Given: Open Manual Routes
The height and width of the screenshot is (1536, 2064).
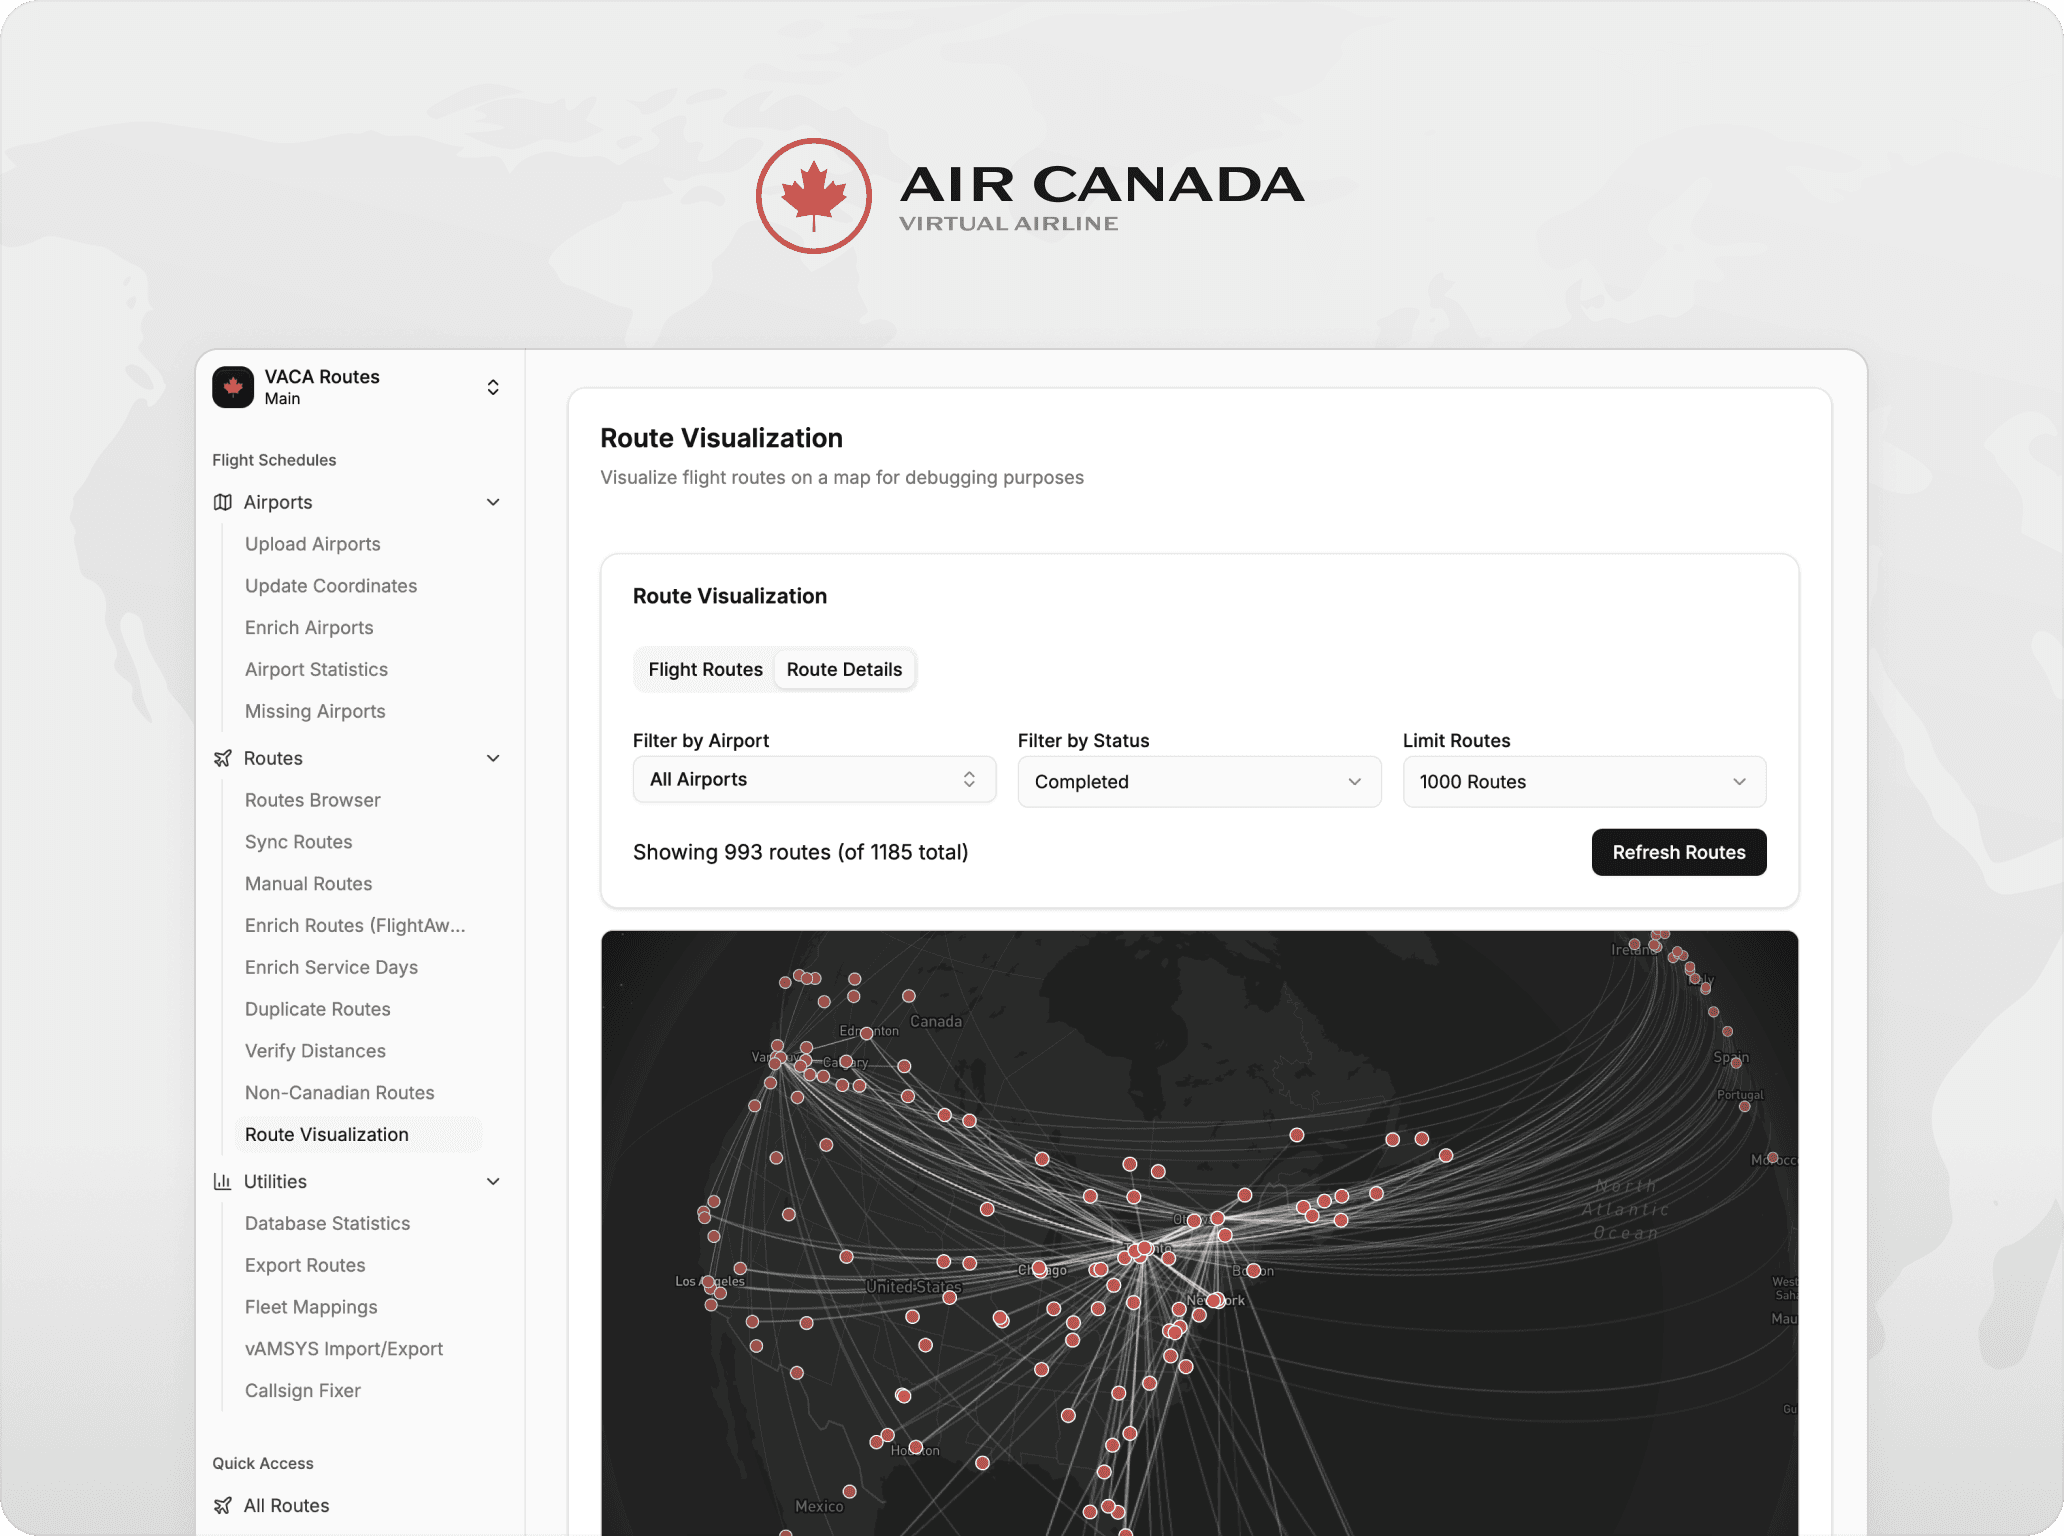Looking at the screenshot, I should click(x=309, y=884).
